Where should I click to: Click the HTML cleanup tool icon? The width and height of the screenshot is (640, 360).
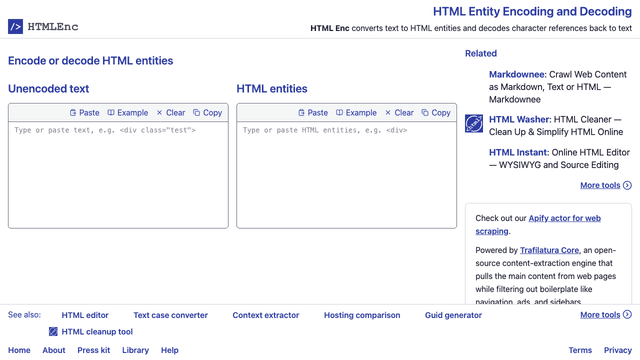pyautogui.click(x=53, y=331)
